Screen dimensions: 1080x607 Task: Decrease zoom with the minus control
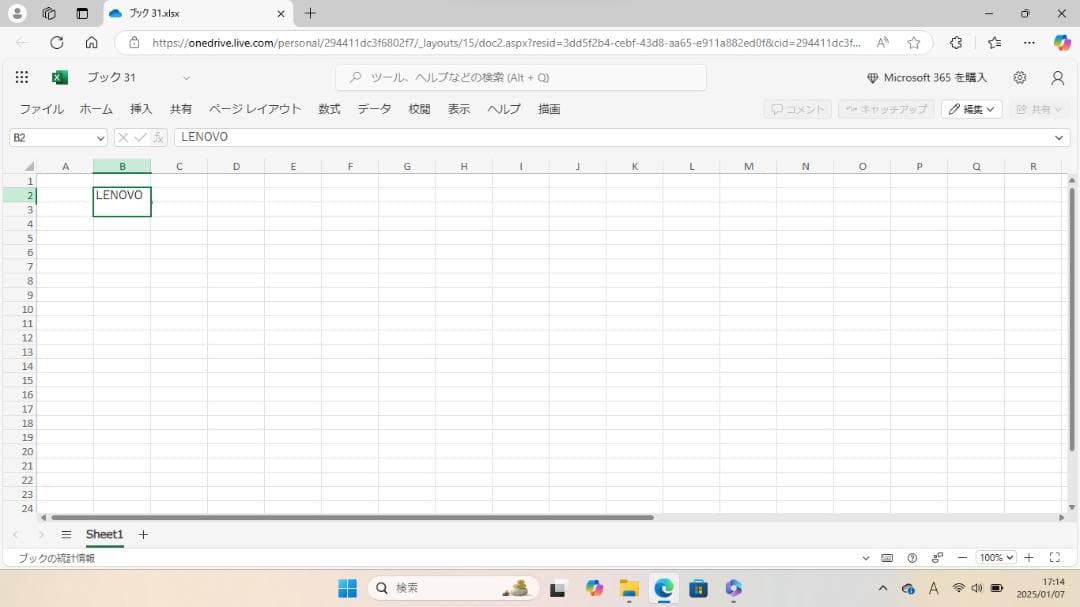(962, 557)
